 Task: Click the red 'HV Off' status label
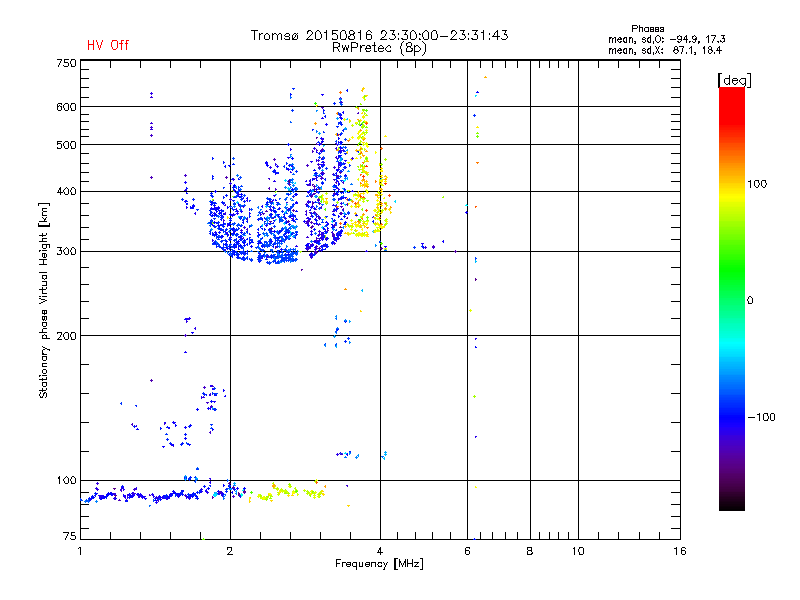(108, 45)
